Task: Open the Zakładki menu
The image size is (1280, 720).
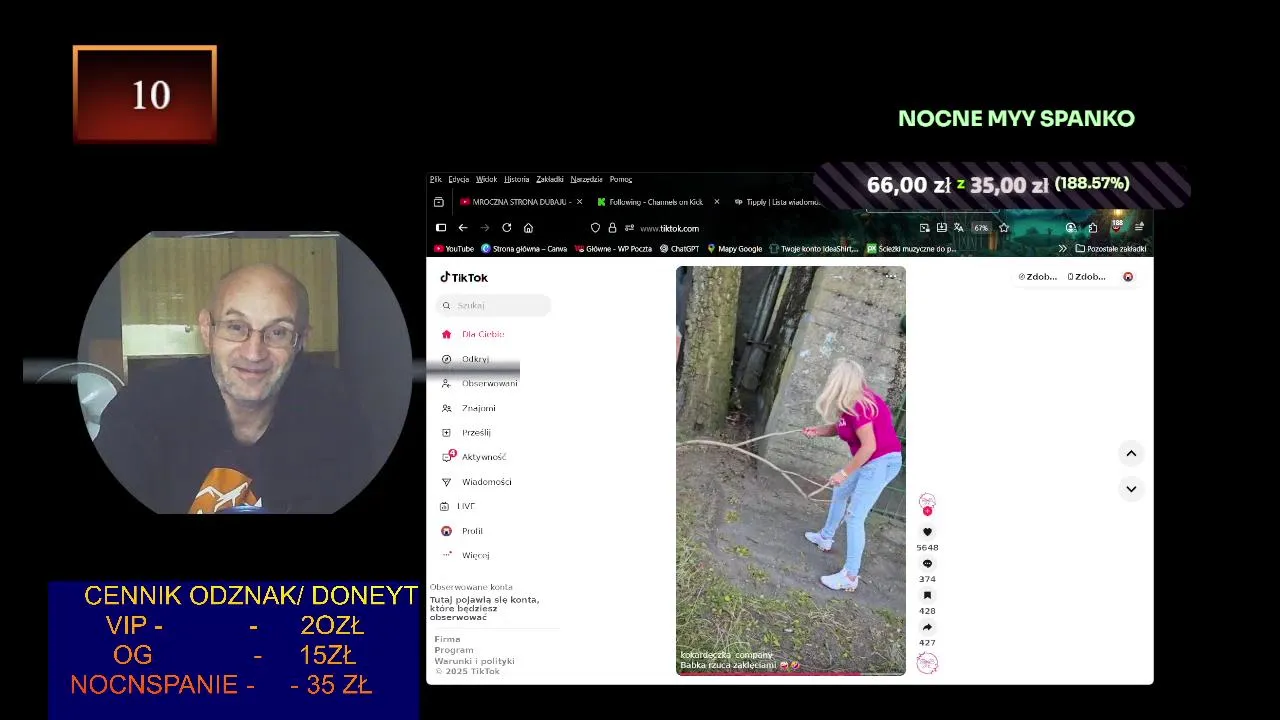Action: click(x=550, y=179)
